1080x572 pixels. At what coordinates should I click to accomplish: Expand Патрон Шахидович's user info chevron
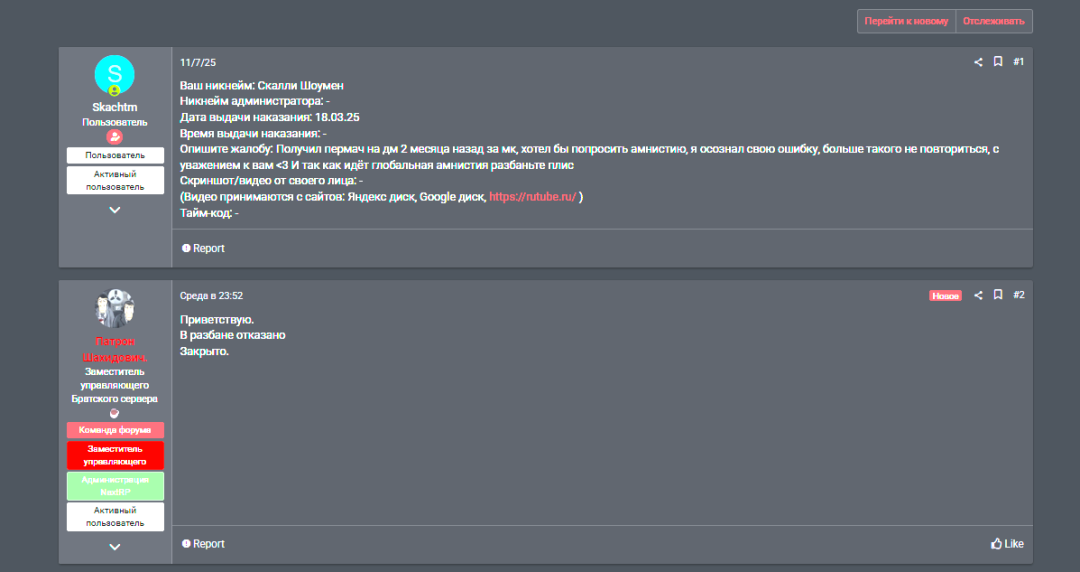115,547
